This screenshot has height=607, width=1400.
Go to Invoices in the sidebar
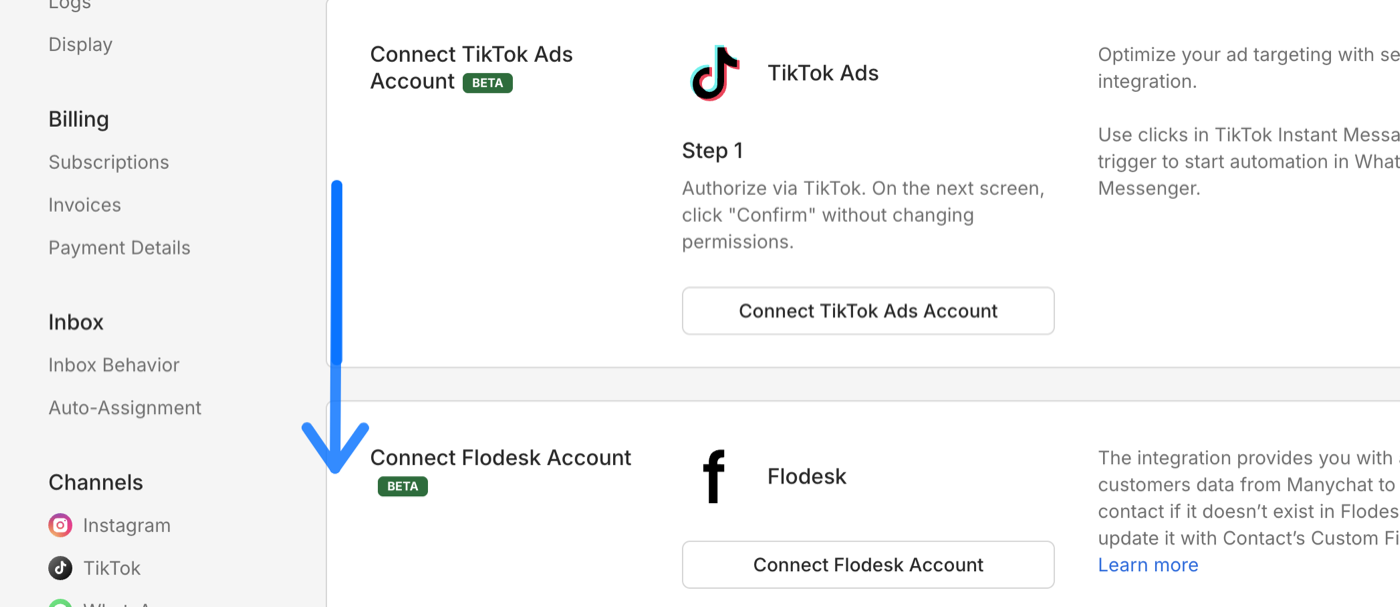(85, 205)
